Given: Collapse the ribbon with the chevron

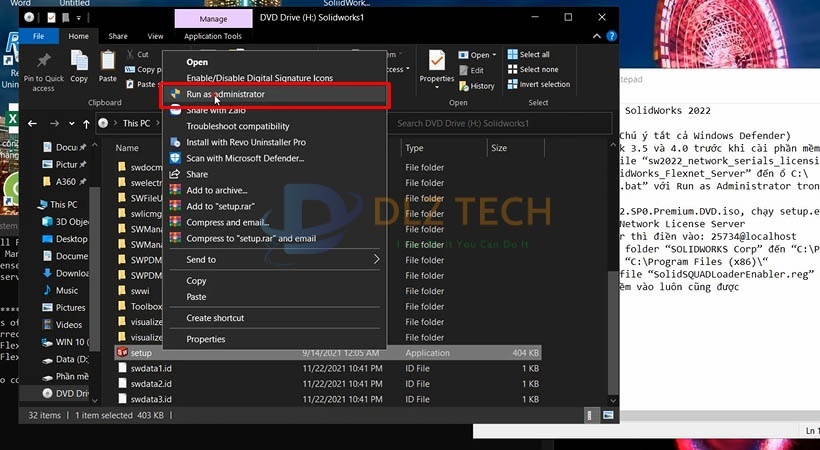Looking at the screenshot, I should pyautogui.click(x=597, y=36).
